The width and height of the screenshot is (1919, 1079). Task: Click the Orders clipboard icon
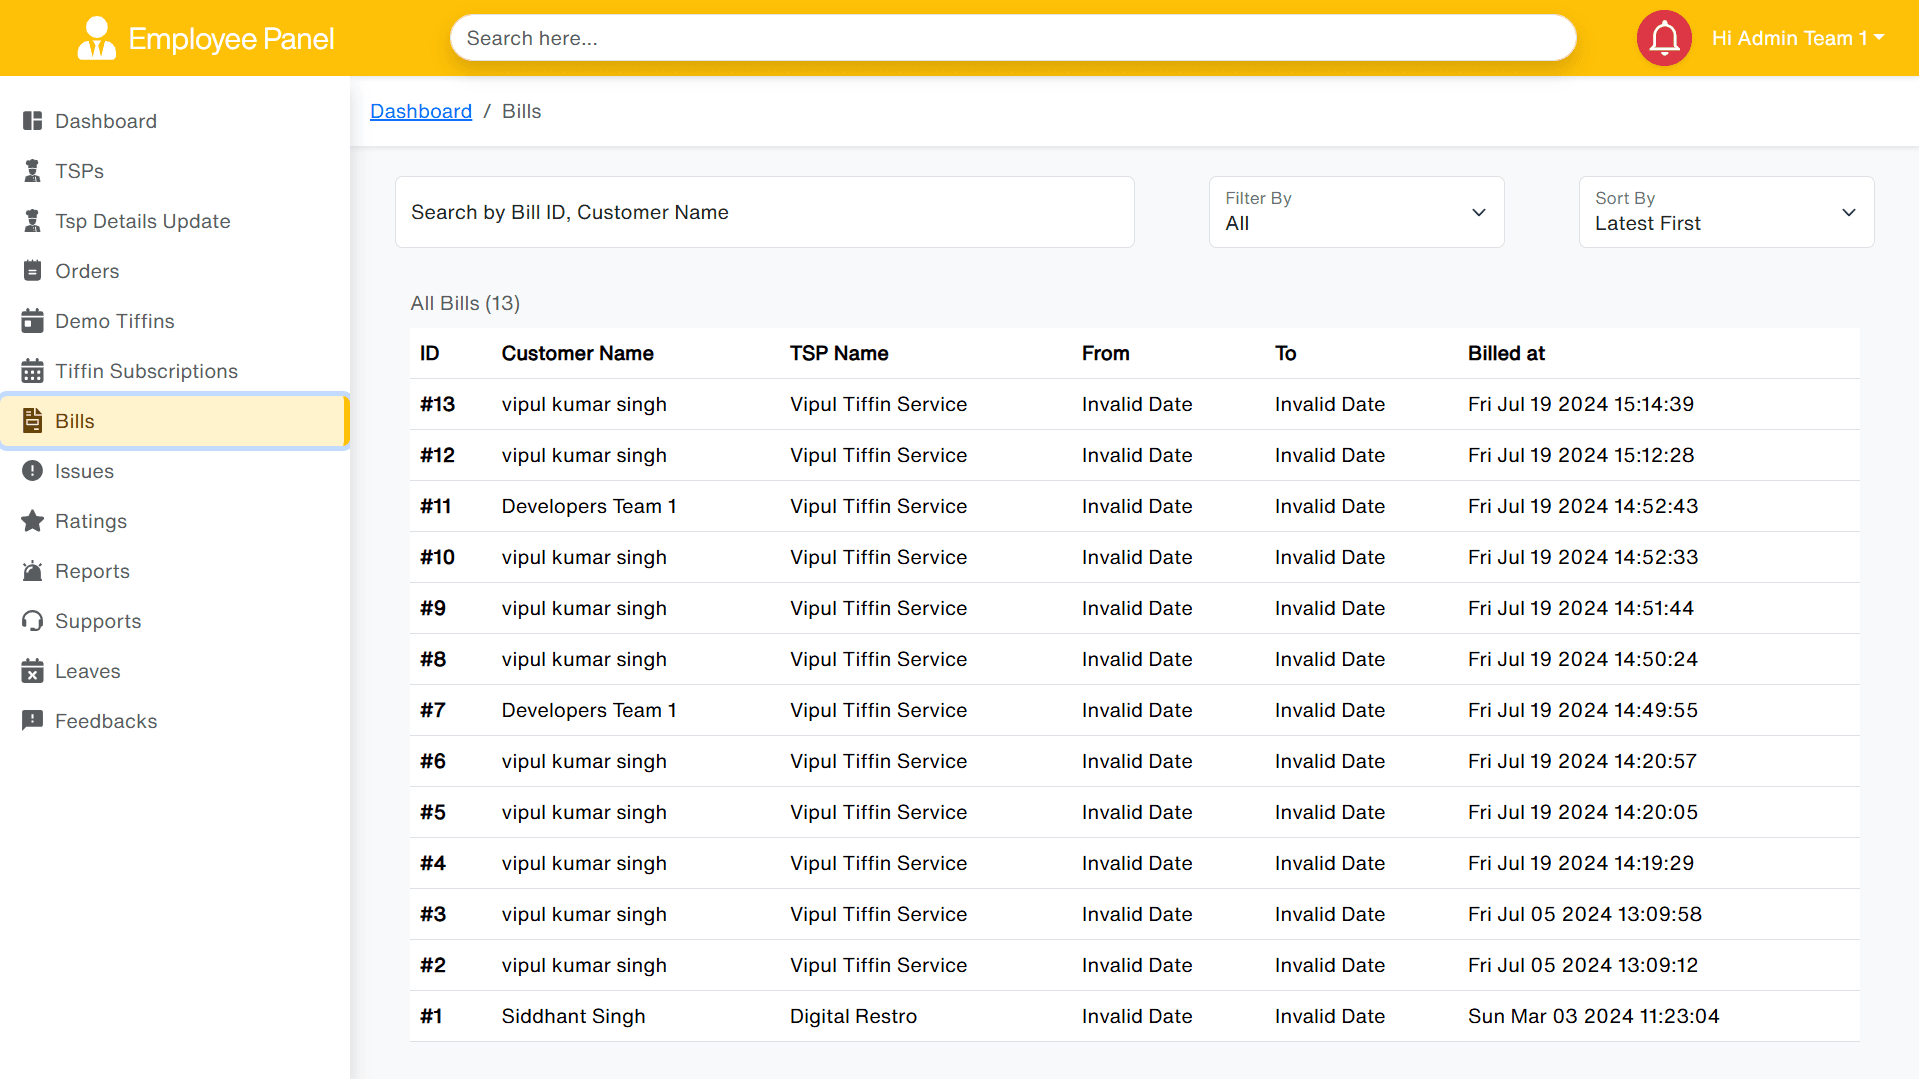pos(32,271)
